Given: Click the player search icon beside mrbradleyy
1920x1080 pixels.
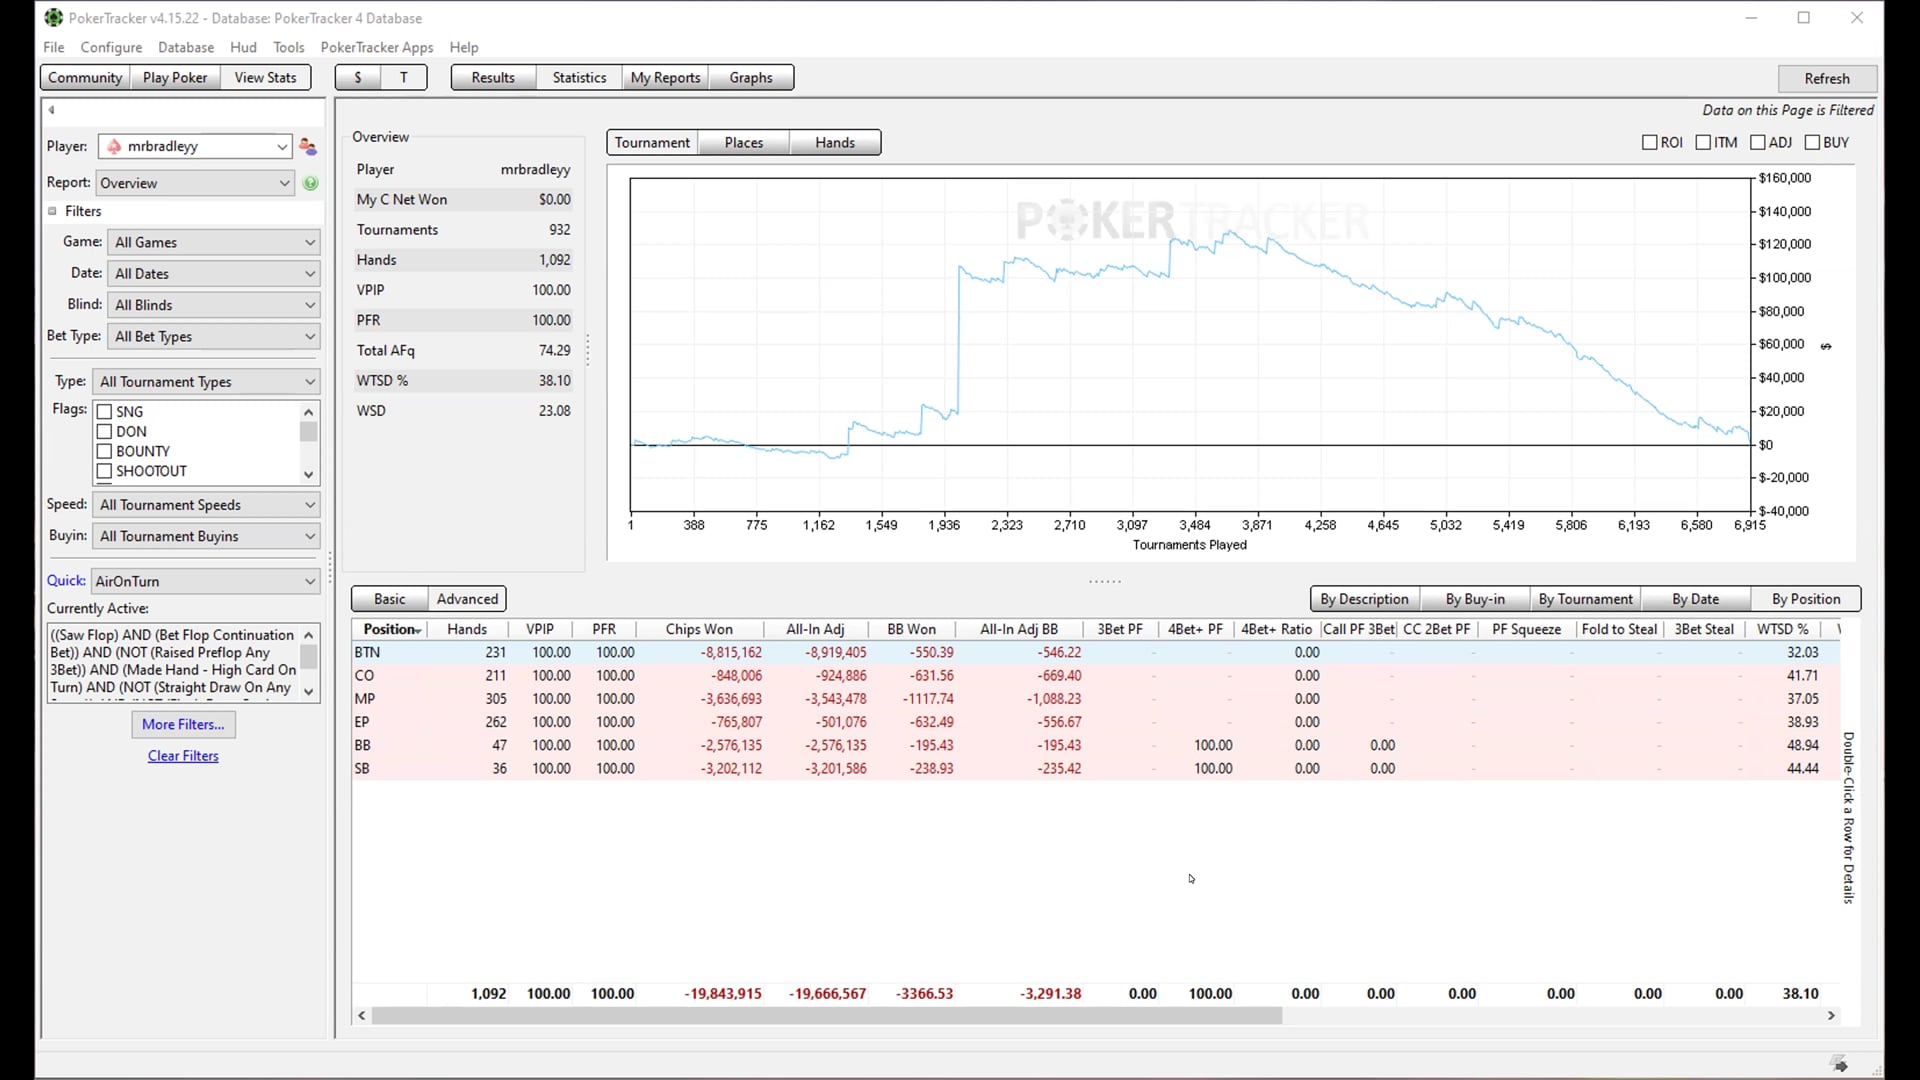Looking at the screenshot, I should [308, 147].
